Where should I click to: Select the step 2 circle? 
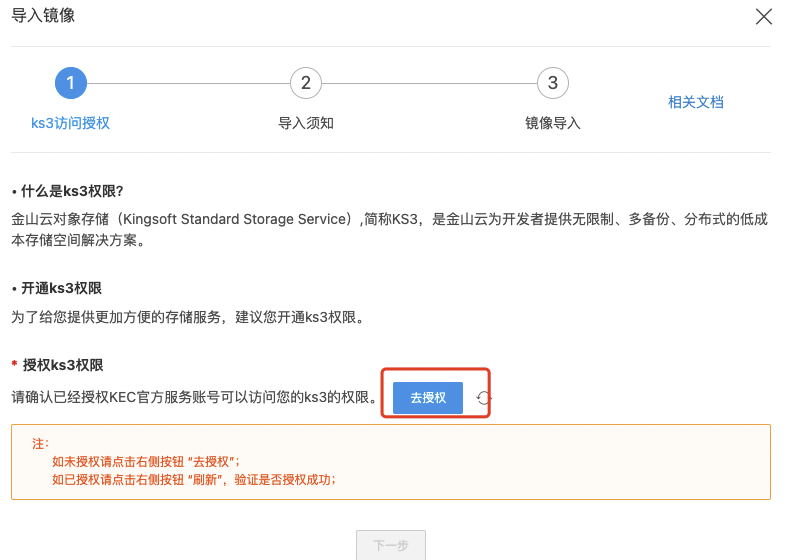[305, 83]
